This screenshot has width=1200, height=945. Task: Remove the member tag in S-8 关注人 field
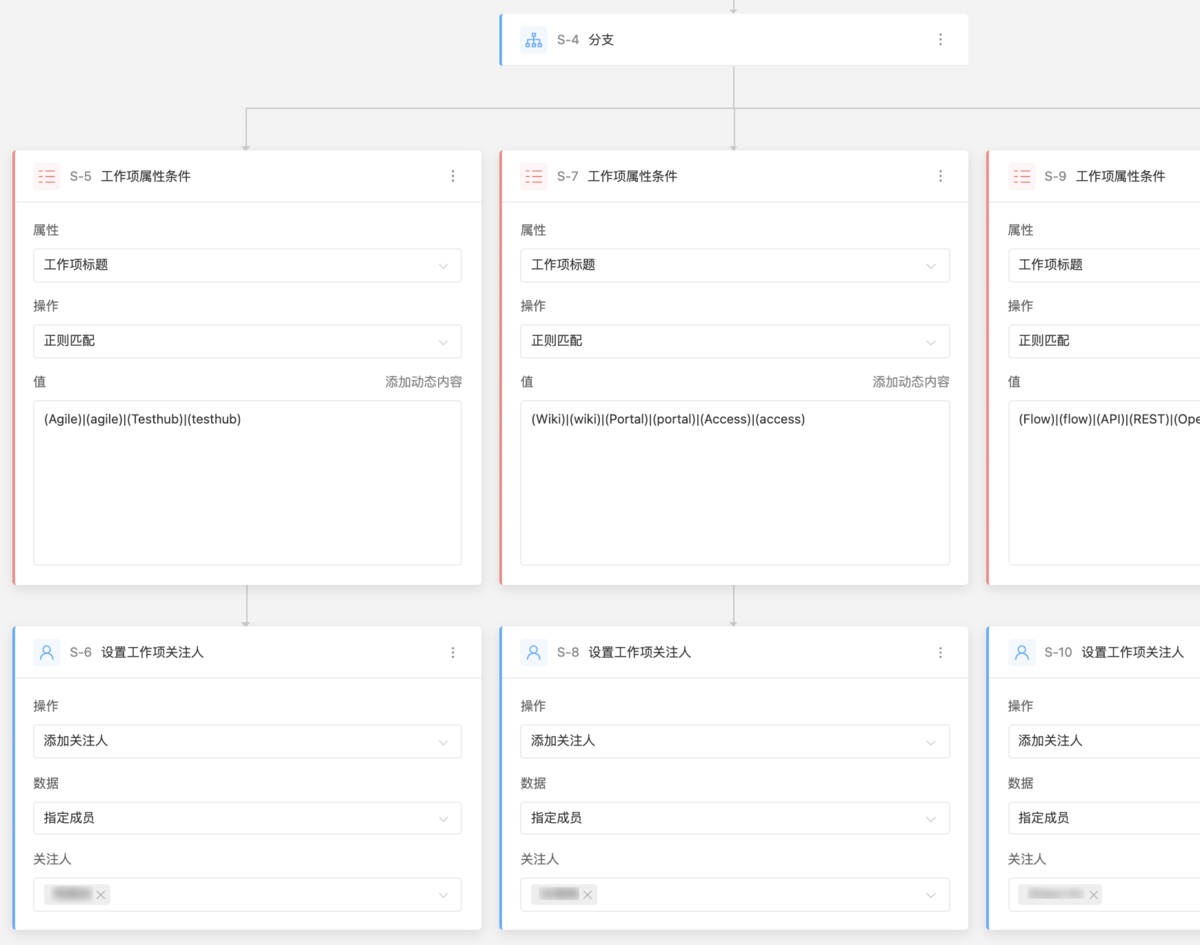587,894
